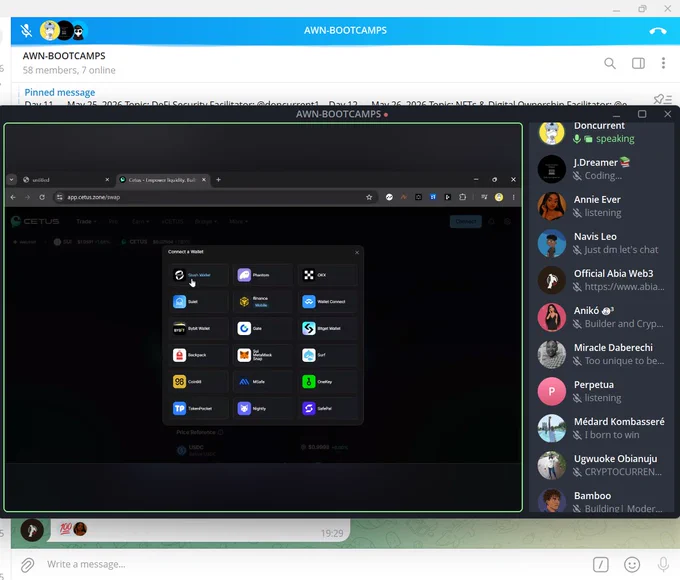Viewport: 680px width, 580px height.
Task: Expand the Bridge menu on Cetus
Action: [x=206, y=221]
